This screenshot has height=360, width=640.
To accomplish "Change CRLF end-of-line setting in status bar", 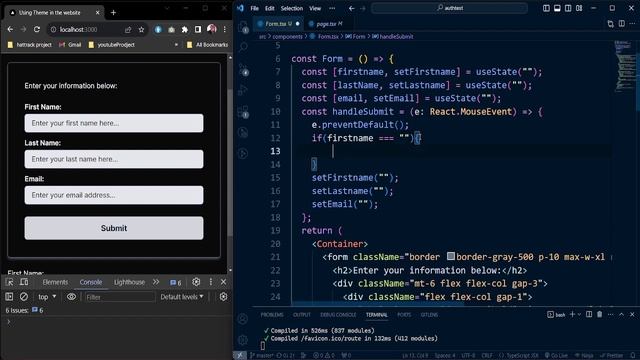I will [x=487, y=356].
